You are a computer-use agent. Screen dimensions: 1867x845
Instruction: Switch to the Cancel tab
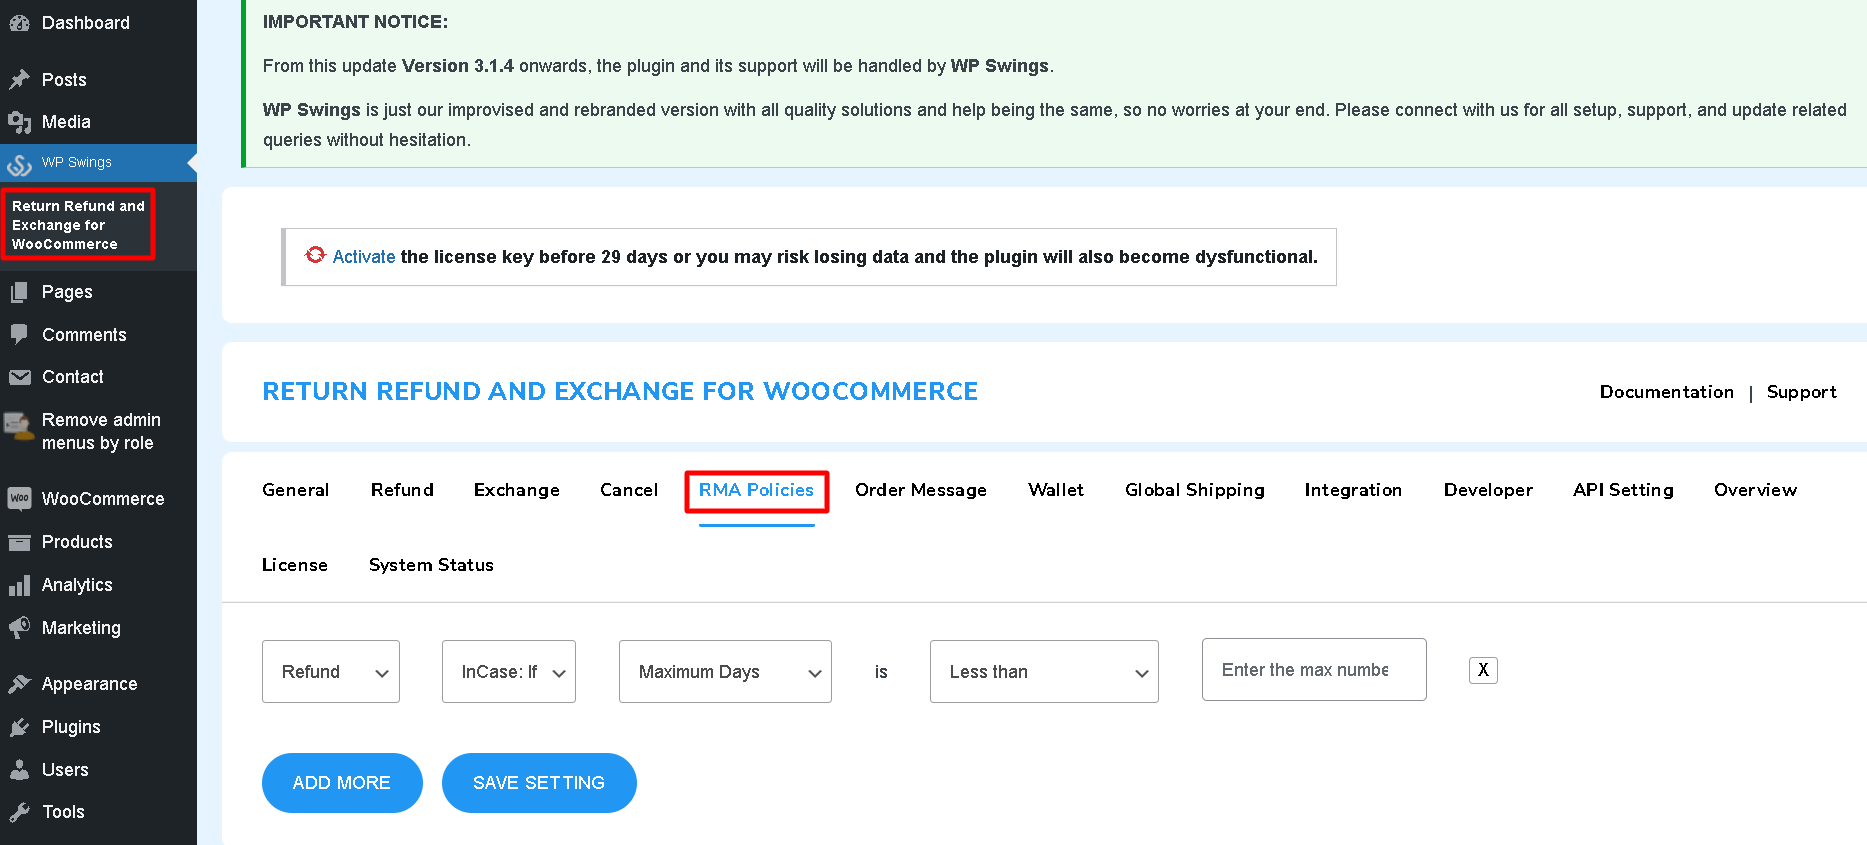point(629,490)
